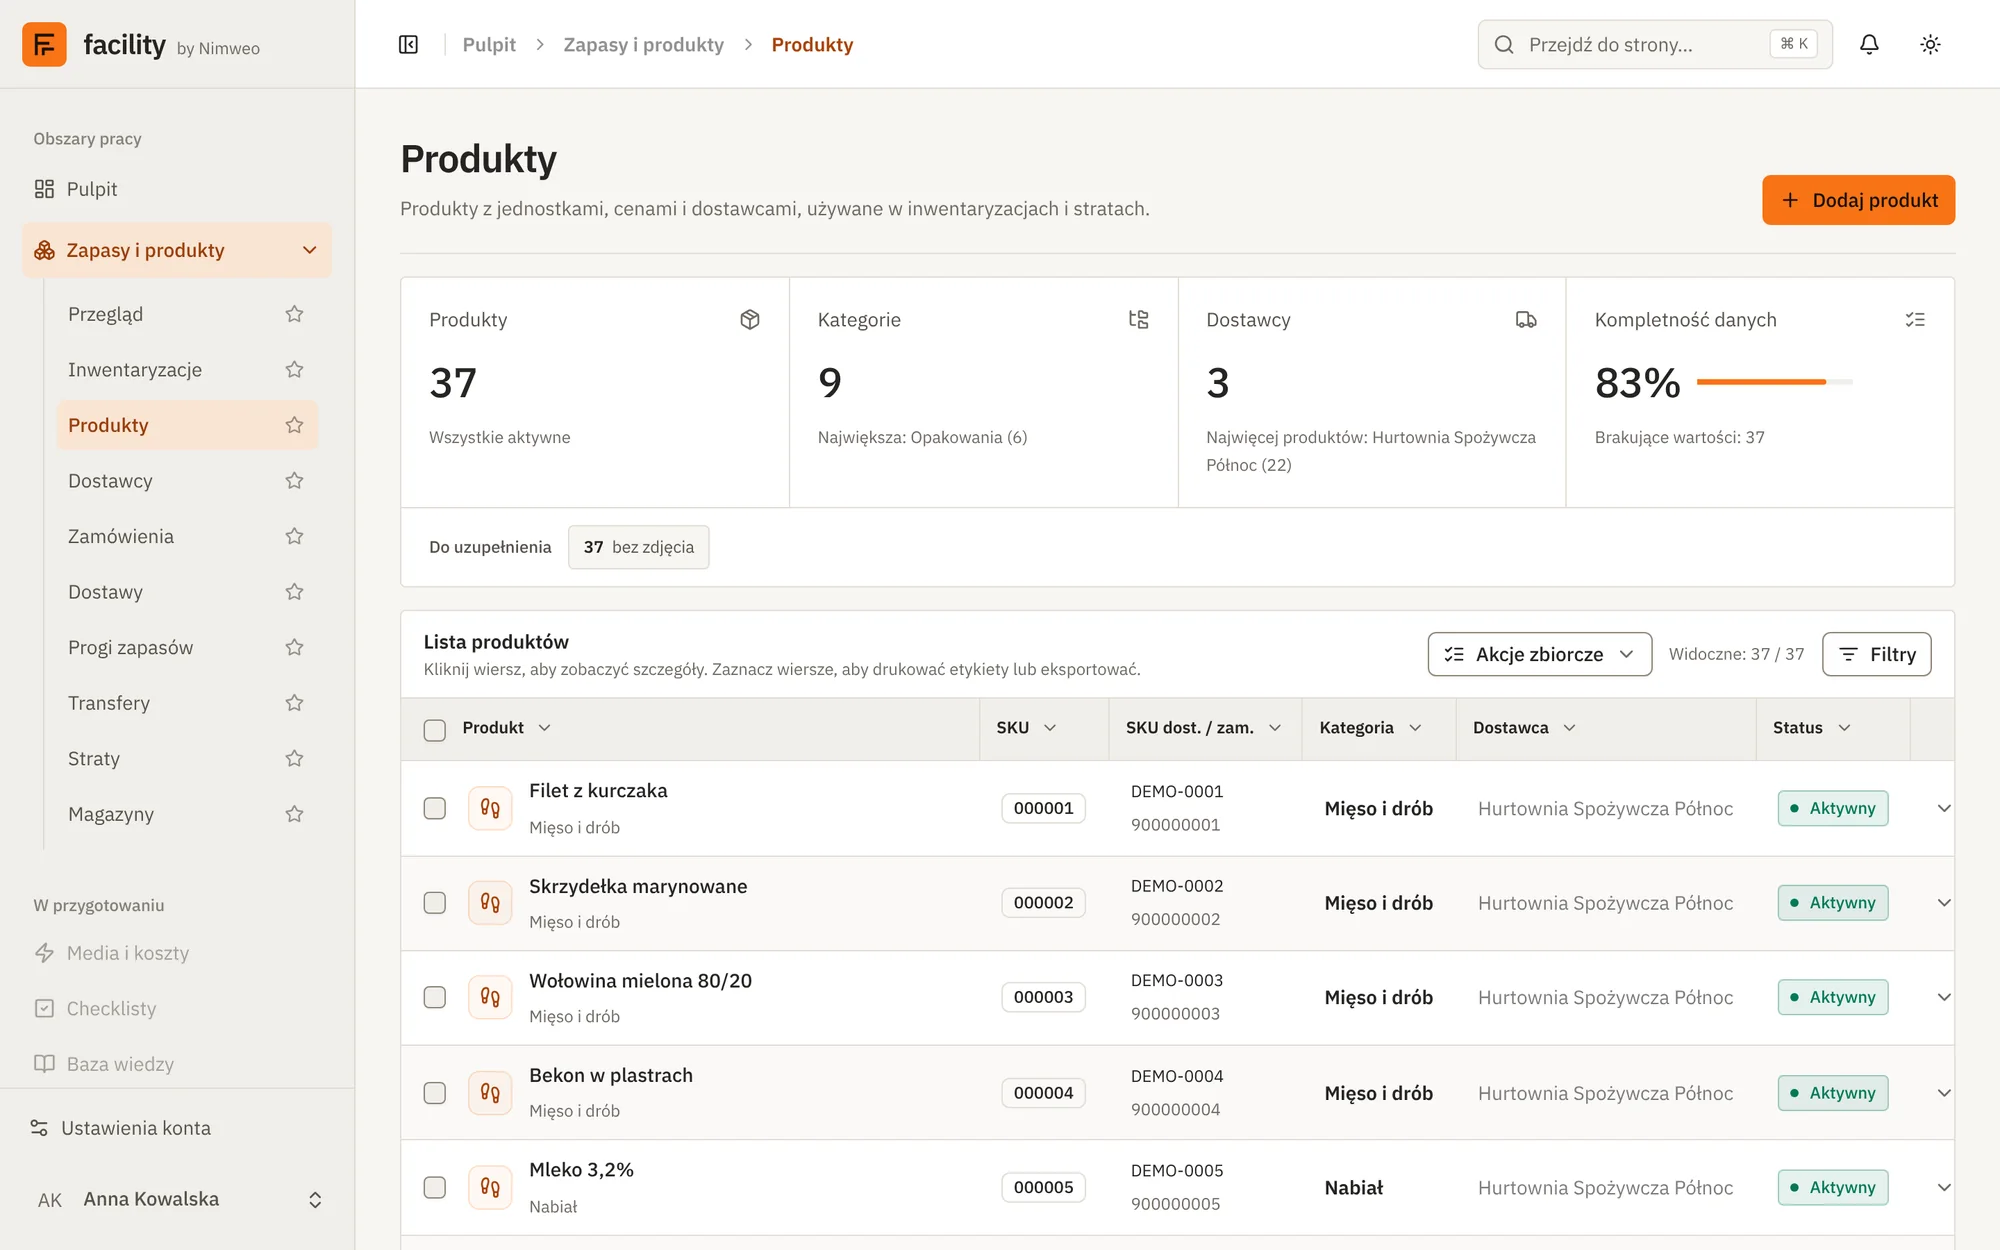This screenshot has height=1250, width=2000.
Task: Click the box icon in Produkty card
Action: pos(750,319)
